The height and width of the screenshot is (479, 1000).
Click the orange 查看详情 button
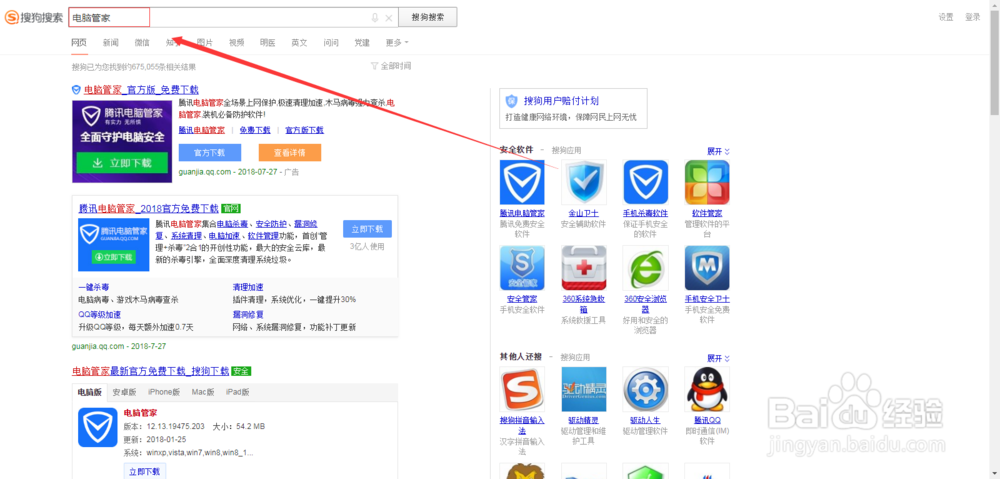(290, 152)
